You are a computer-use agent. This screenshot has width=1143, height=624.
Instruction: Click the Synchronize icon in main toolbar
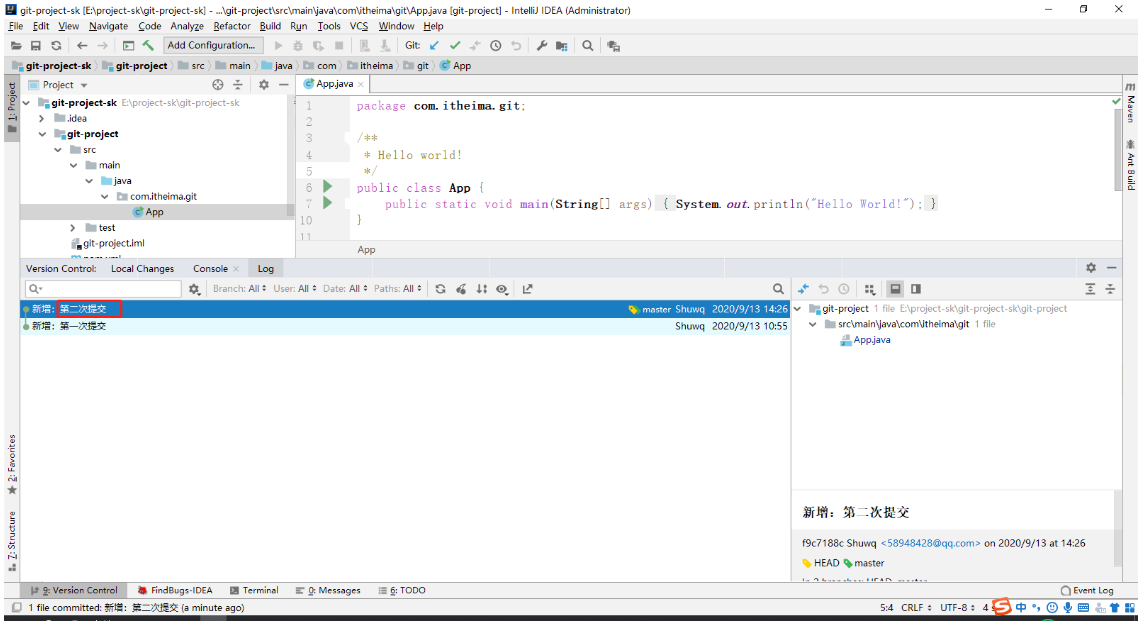(56, 45)
